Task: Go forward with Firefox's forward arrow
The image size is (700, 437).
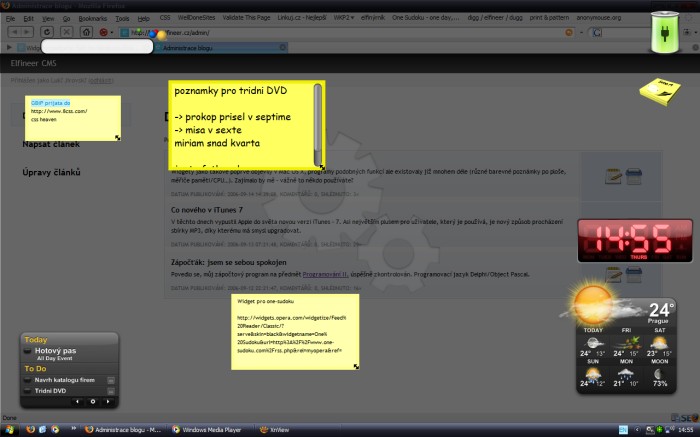Action: coord(27,32)
